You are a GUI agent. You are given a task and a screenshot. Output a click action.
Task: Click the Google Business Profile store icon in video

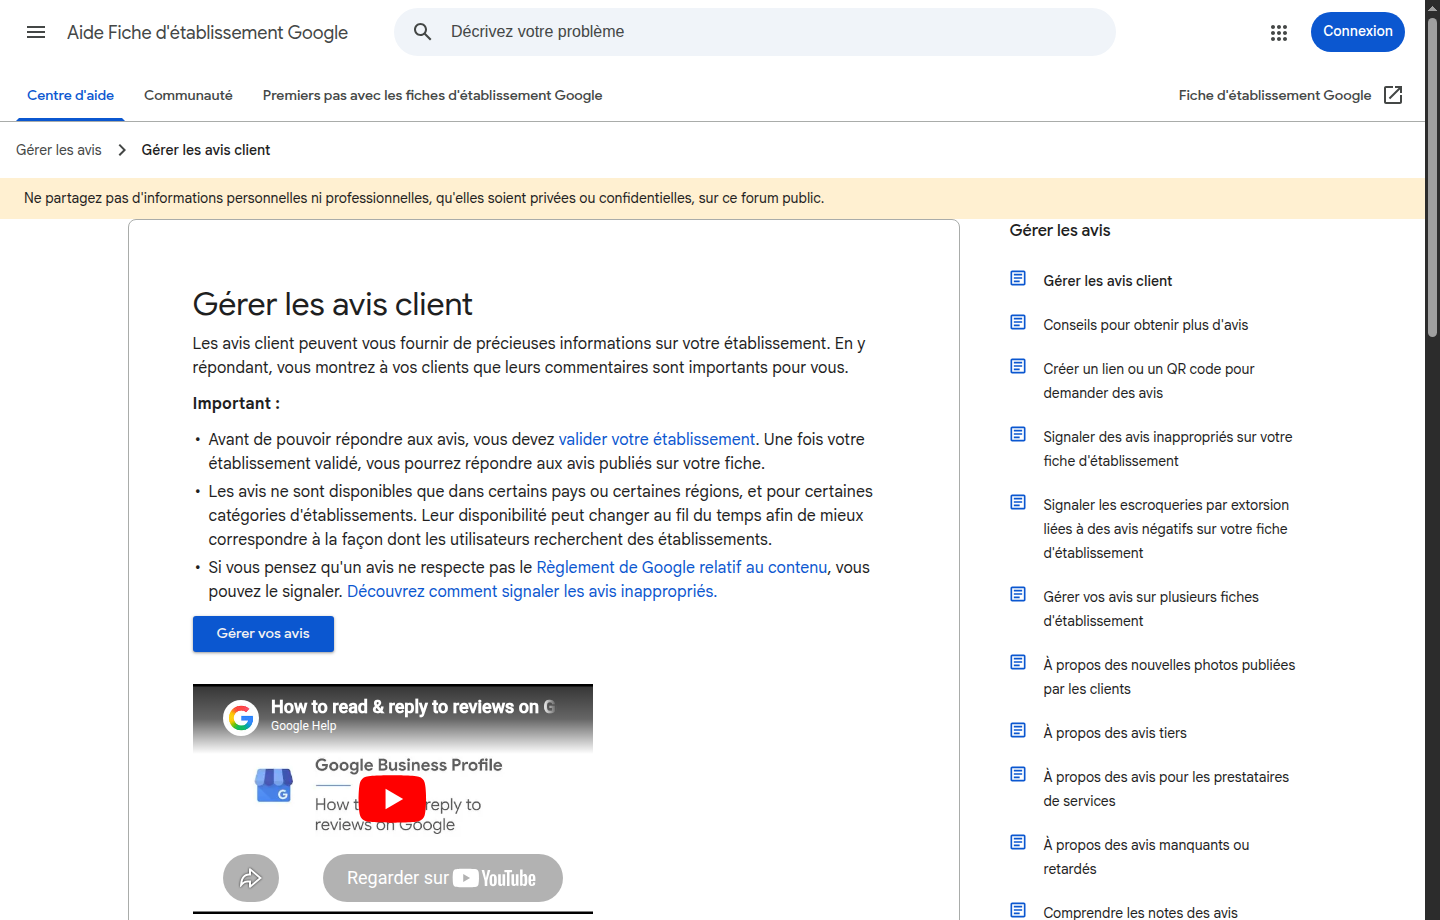[x=274, y=785]
